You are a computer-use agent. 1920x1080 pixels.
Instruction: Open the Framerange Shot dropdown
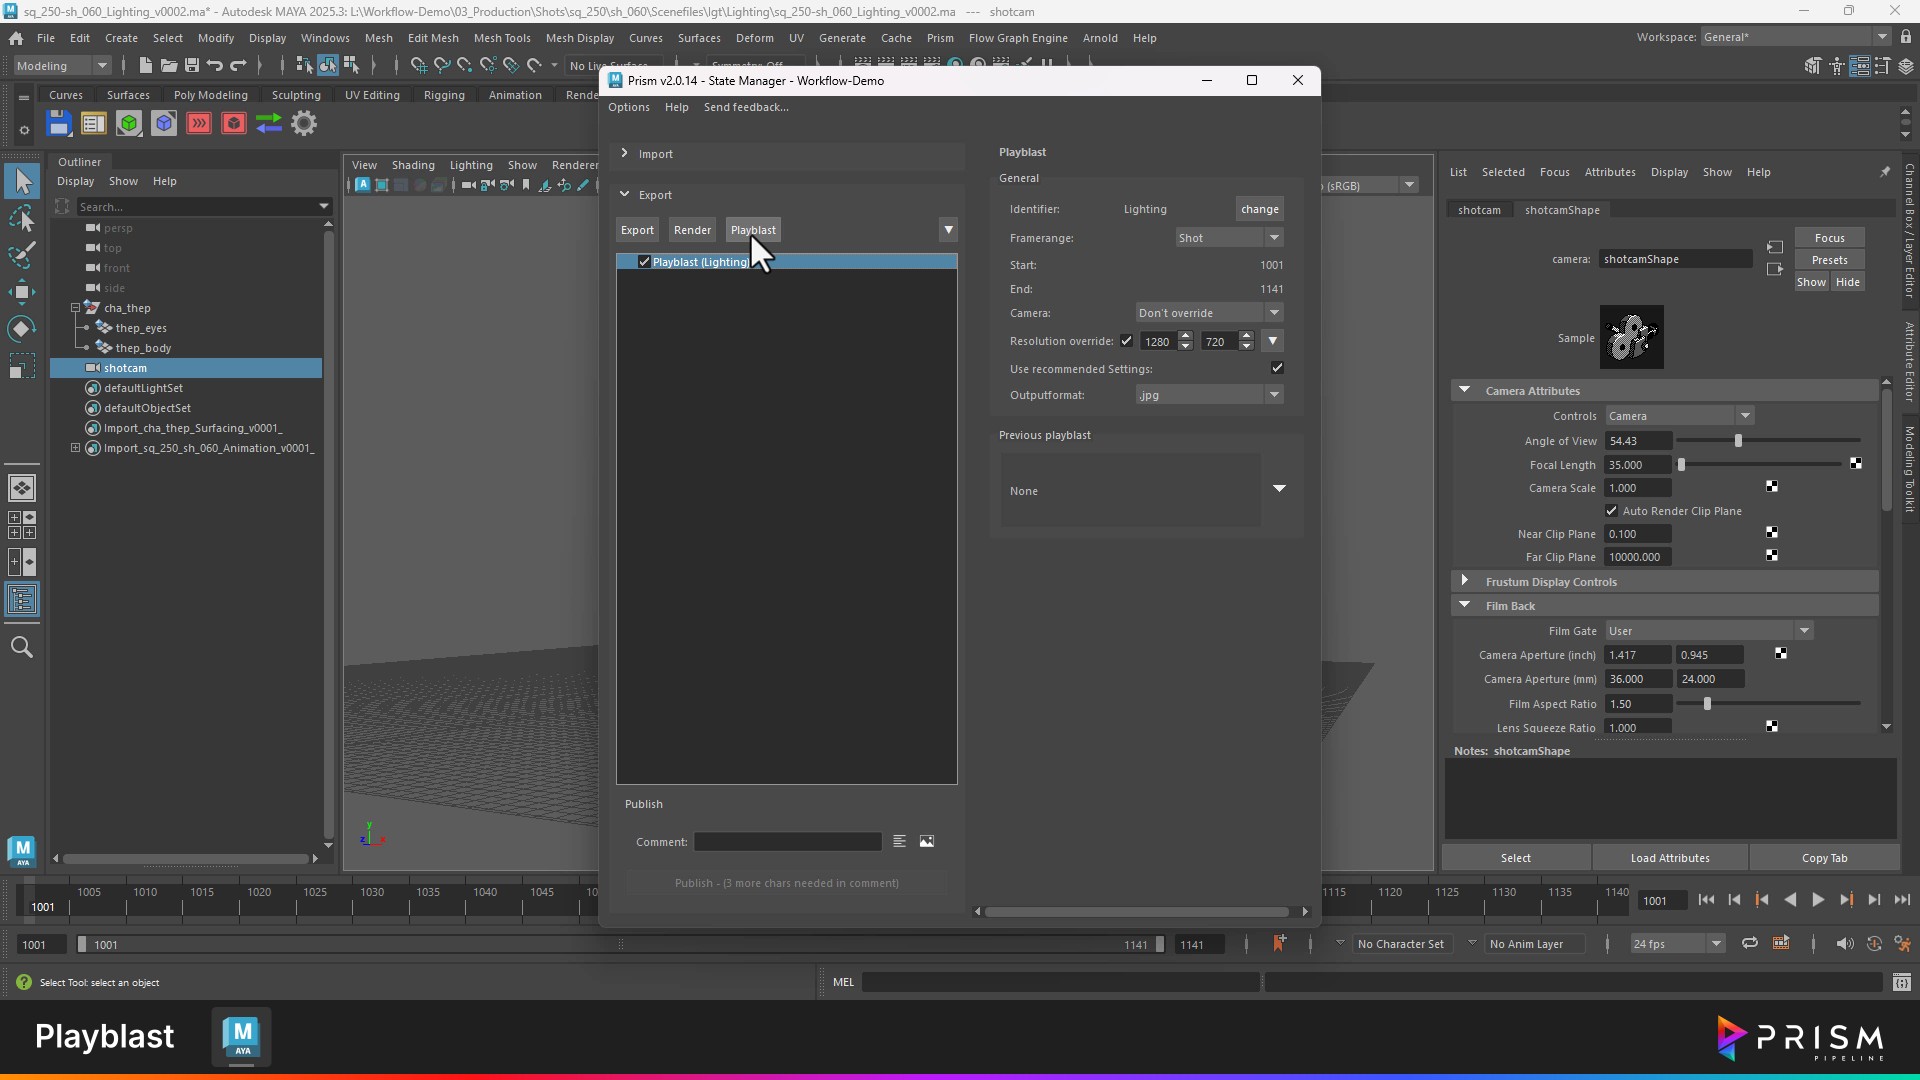1229,238
